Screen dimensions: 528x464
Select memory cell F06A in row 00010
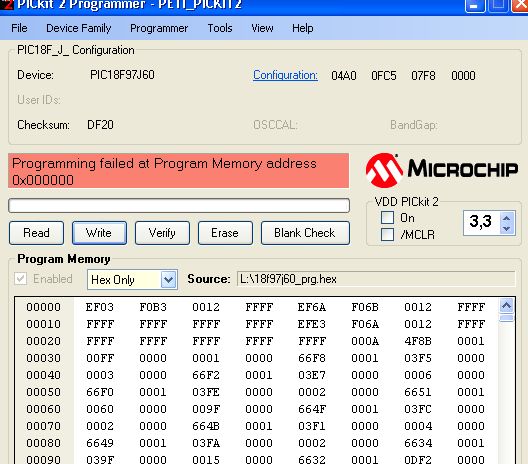[365, 324]
